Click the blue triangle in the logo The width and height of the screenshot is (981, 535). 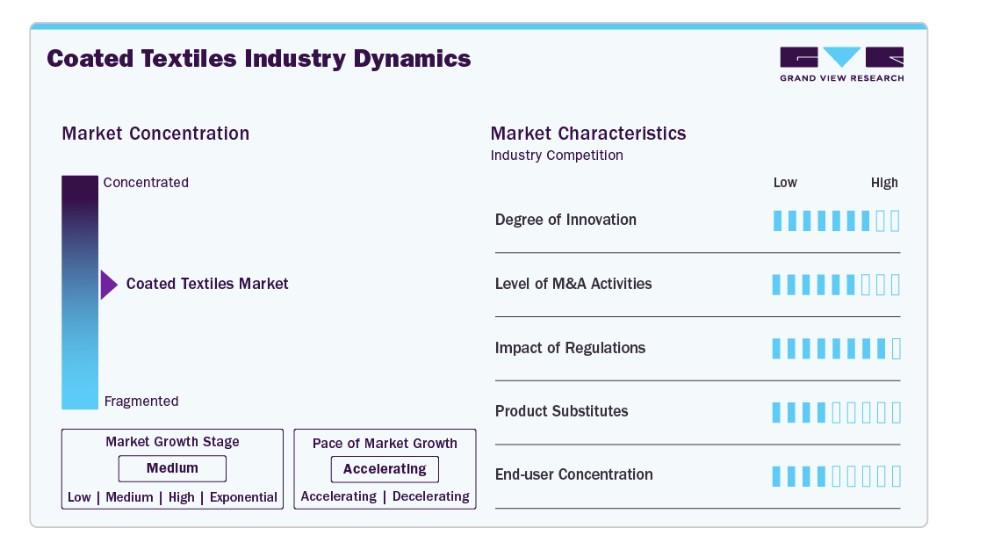click(x=841, y=56)
